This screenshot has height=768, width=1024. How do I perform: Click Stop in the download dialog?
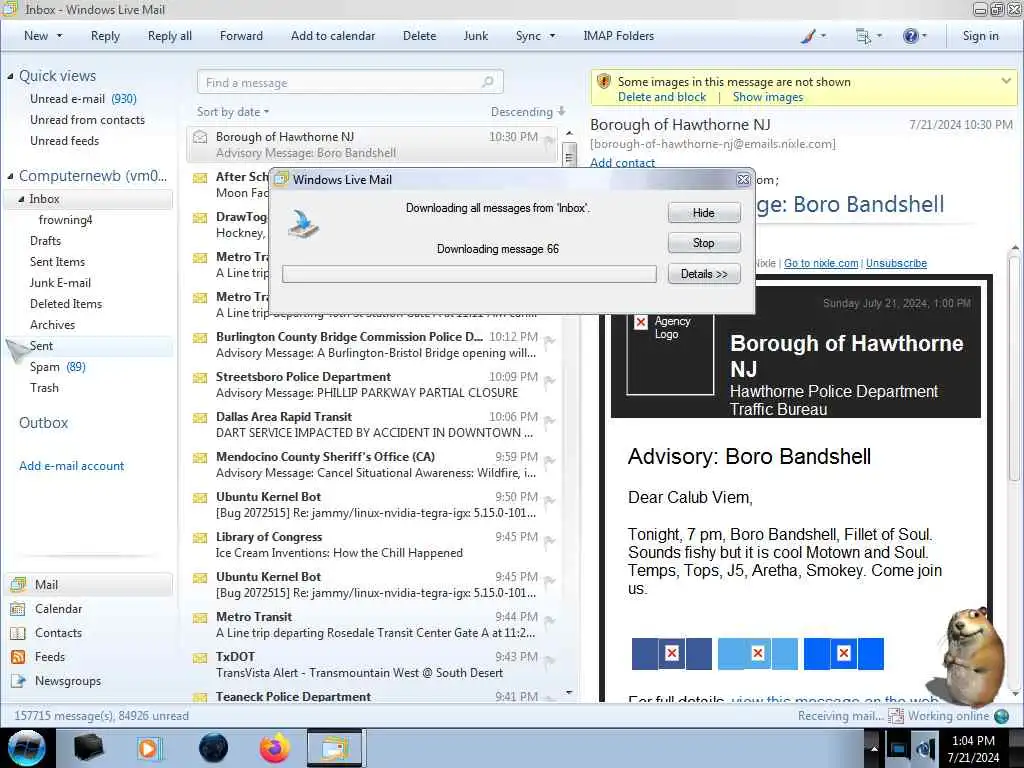tap(704, 243)
